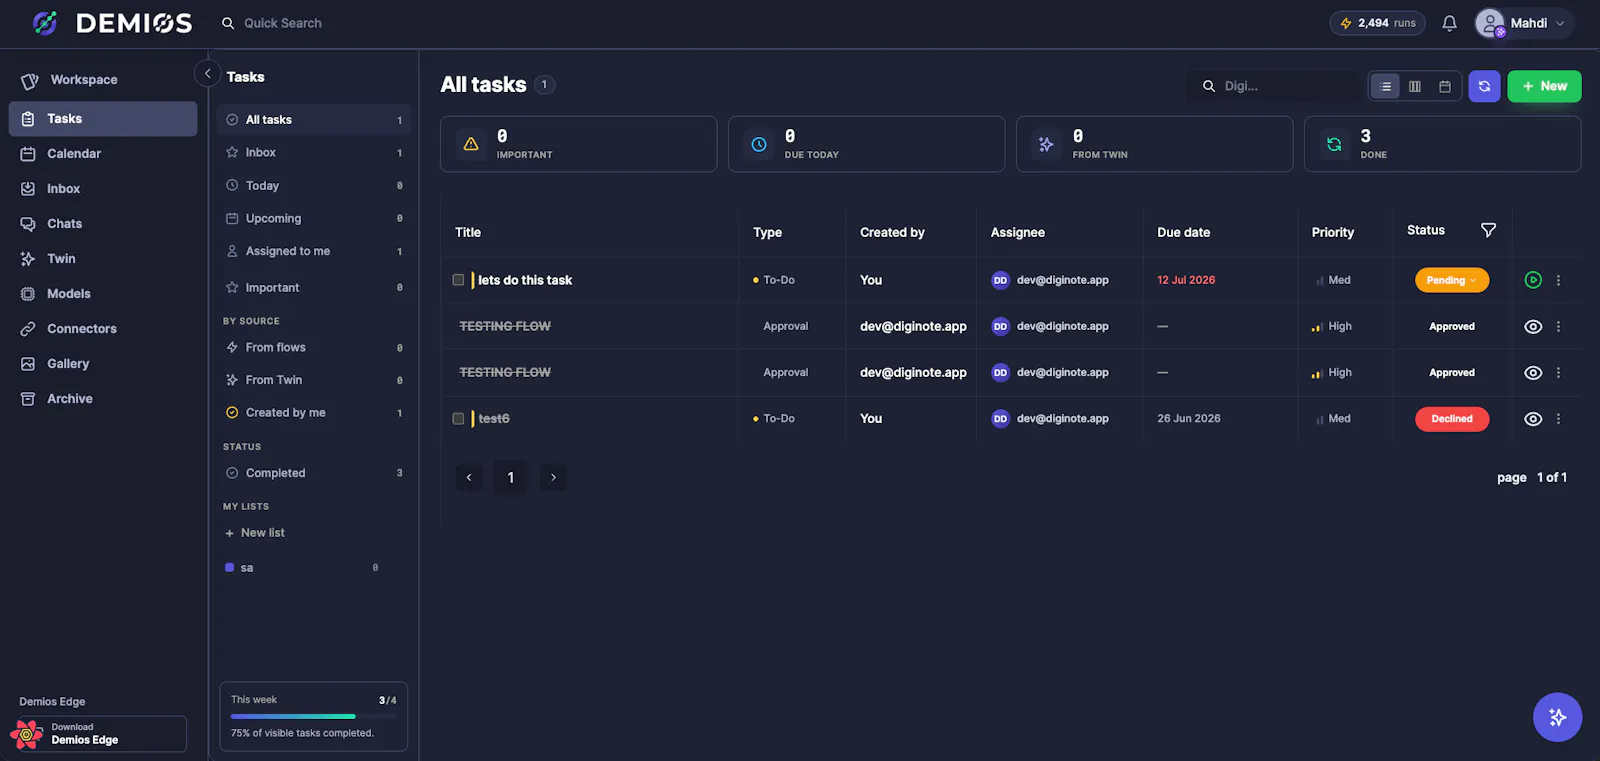Viewport: 1600px width, 761px height.
Task: Run the 'lets do this task' play icon
Action: pyautogui.click(x=1533, y=280)
